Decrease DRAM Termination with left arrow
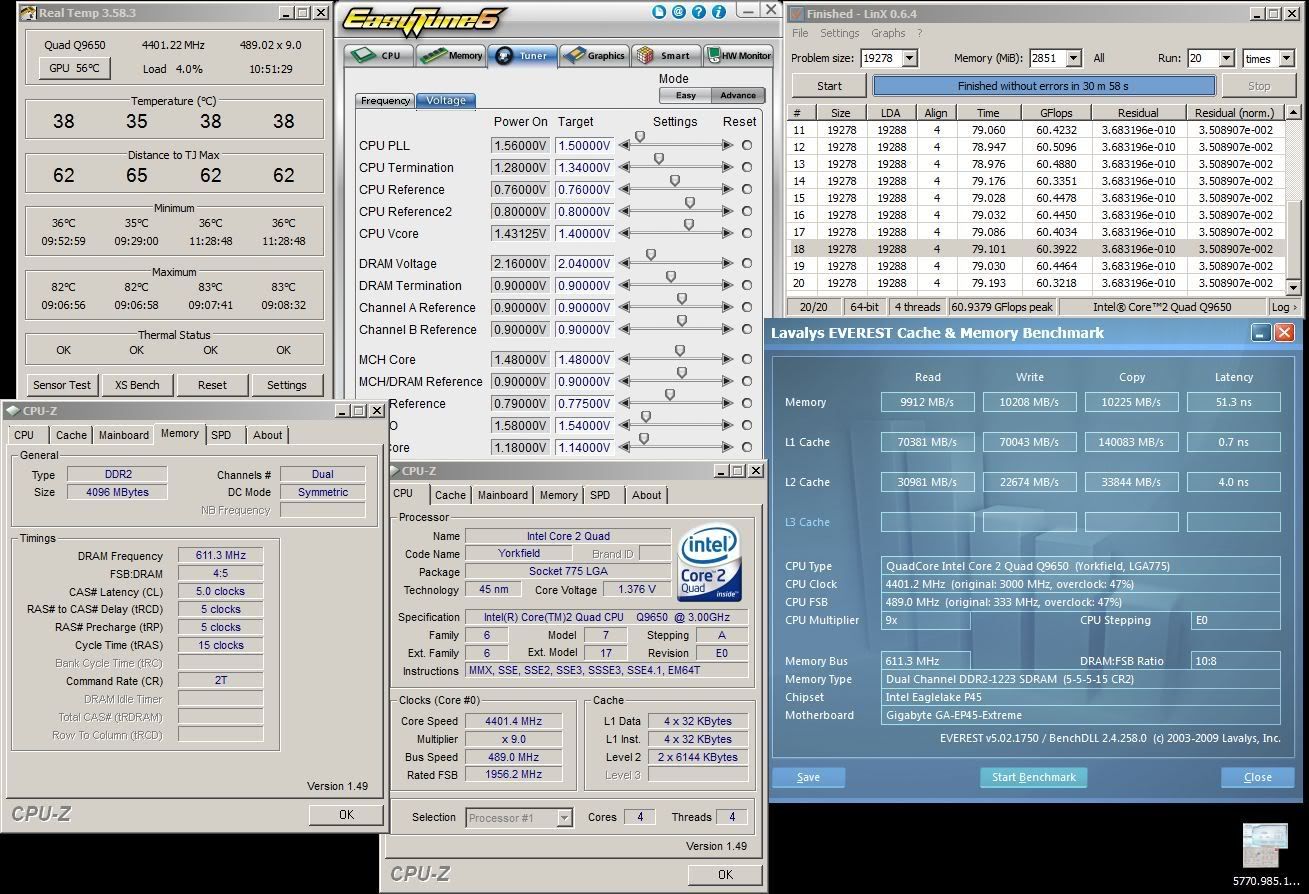 click(625, 286)
